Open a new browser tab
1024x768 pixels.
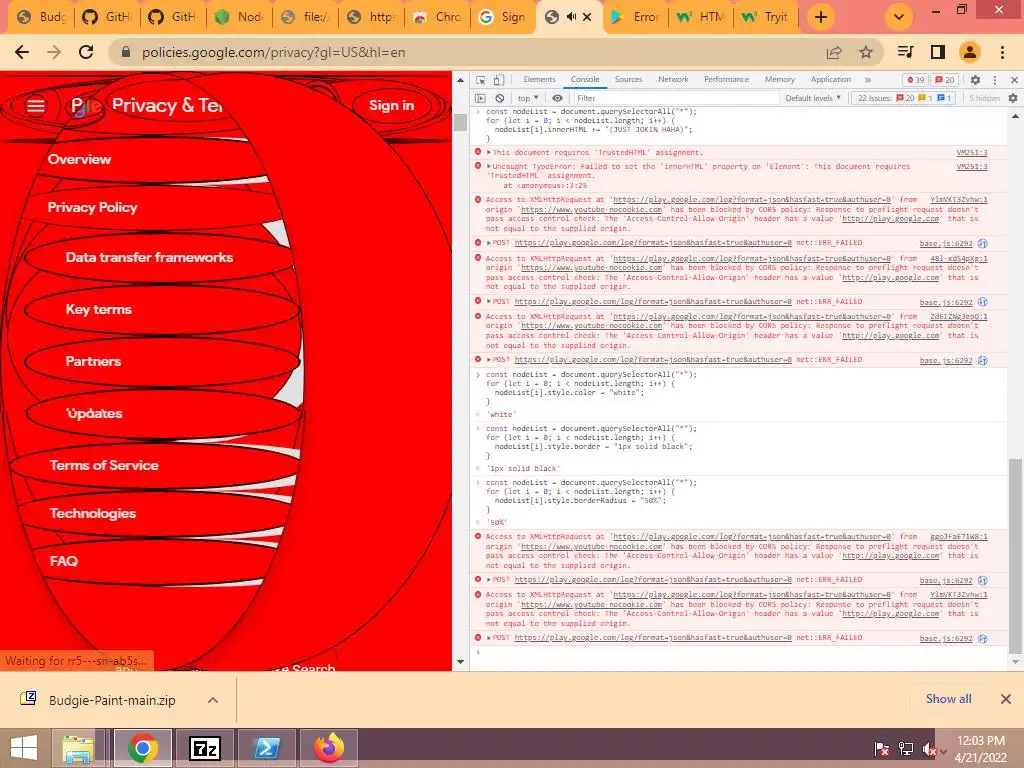click(x=821, y=17)
